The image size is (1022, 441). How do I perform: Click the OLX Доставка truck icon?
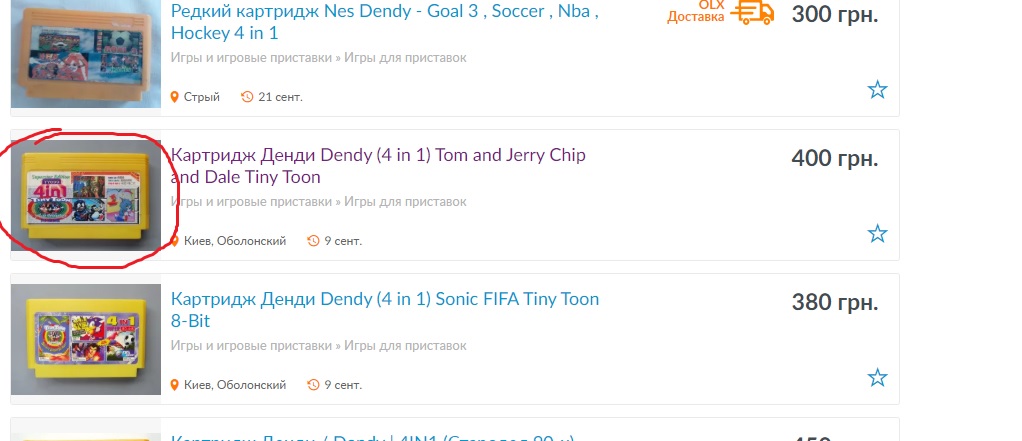[x=752, y=11]
